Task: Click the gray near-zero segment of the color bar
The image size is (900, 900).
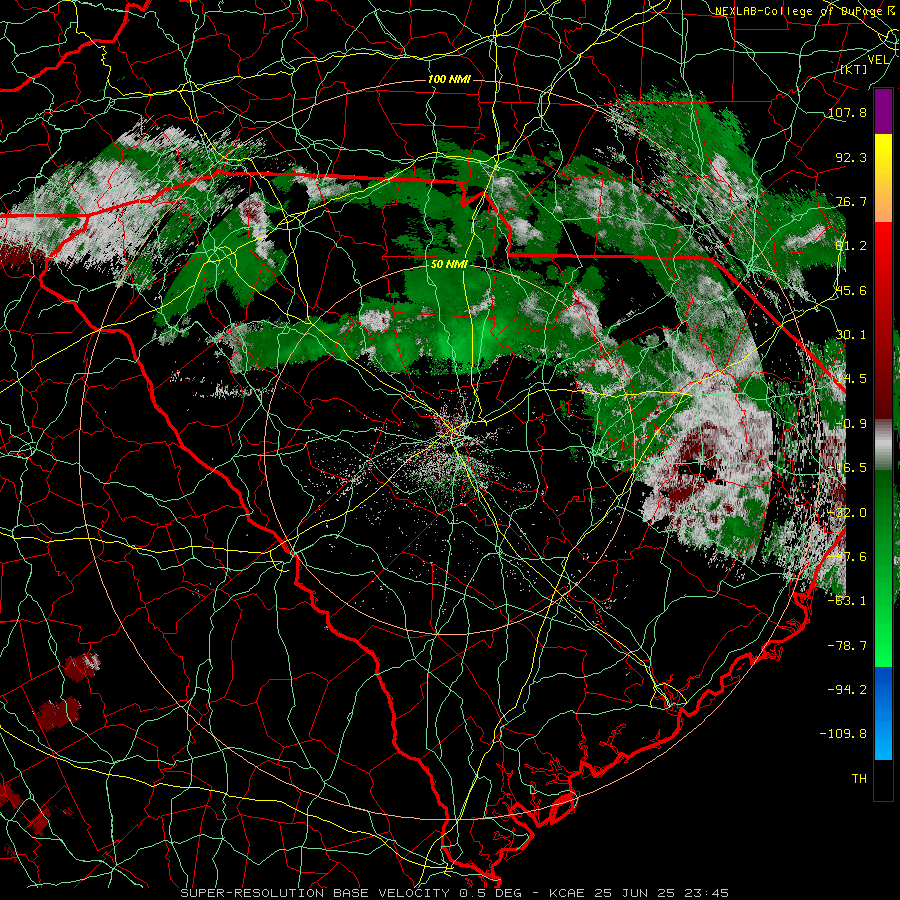Action: coord(883,445)
